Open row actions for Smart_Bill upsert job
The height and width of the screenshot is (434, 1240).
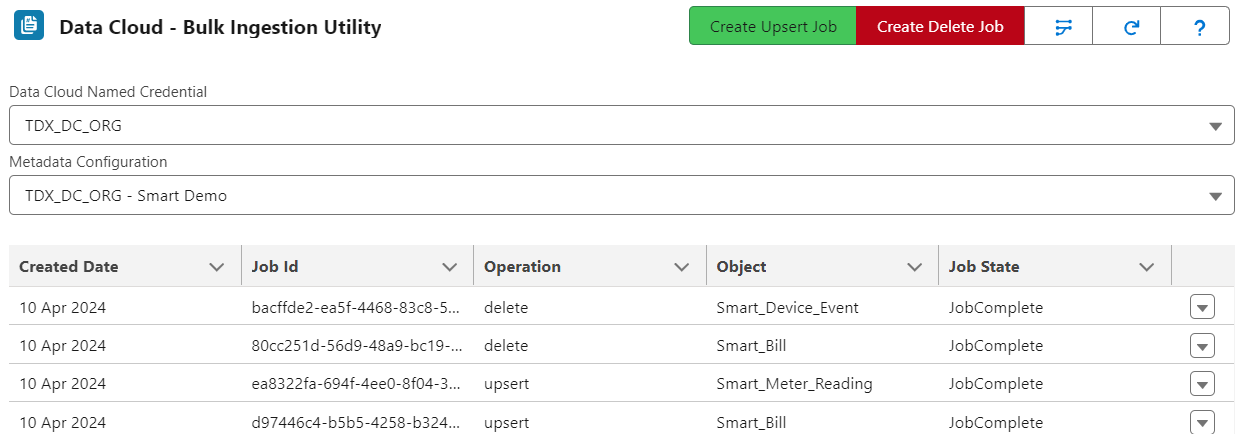(1202, 421)
